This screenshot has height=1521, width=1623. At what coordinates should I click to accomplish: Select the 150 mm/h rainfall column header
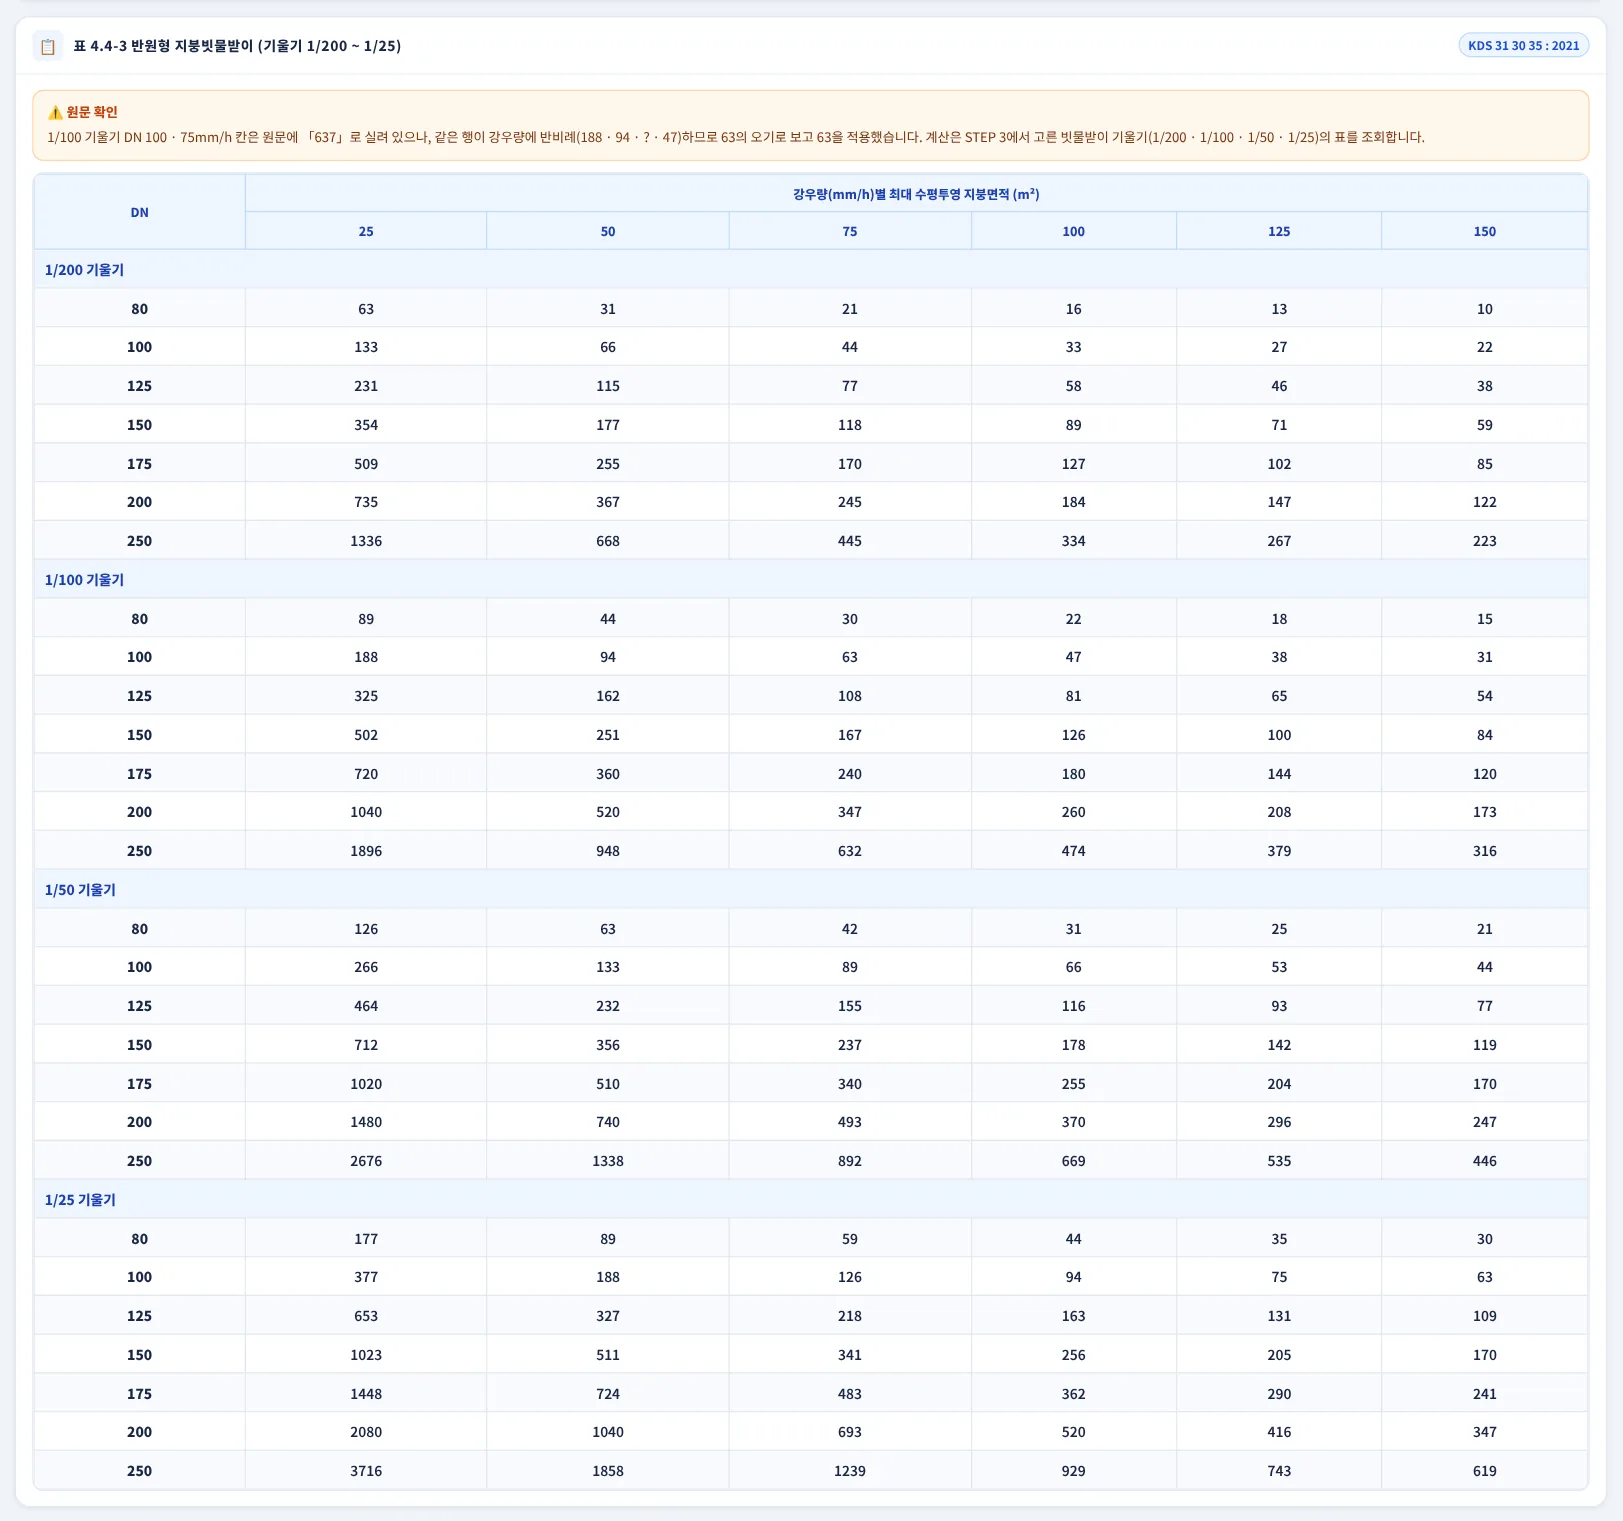tap(1485, 231)
